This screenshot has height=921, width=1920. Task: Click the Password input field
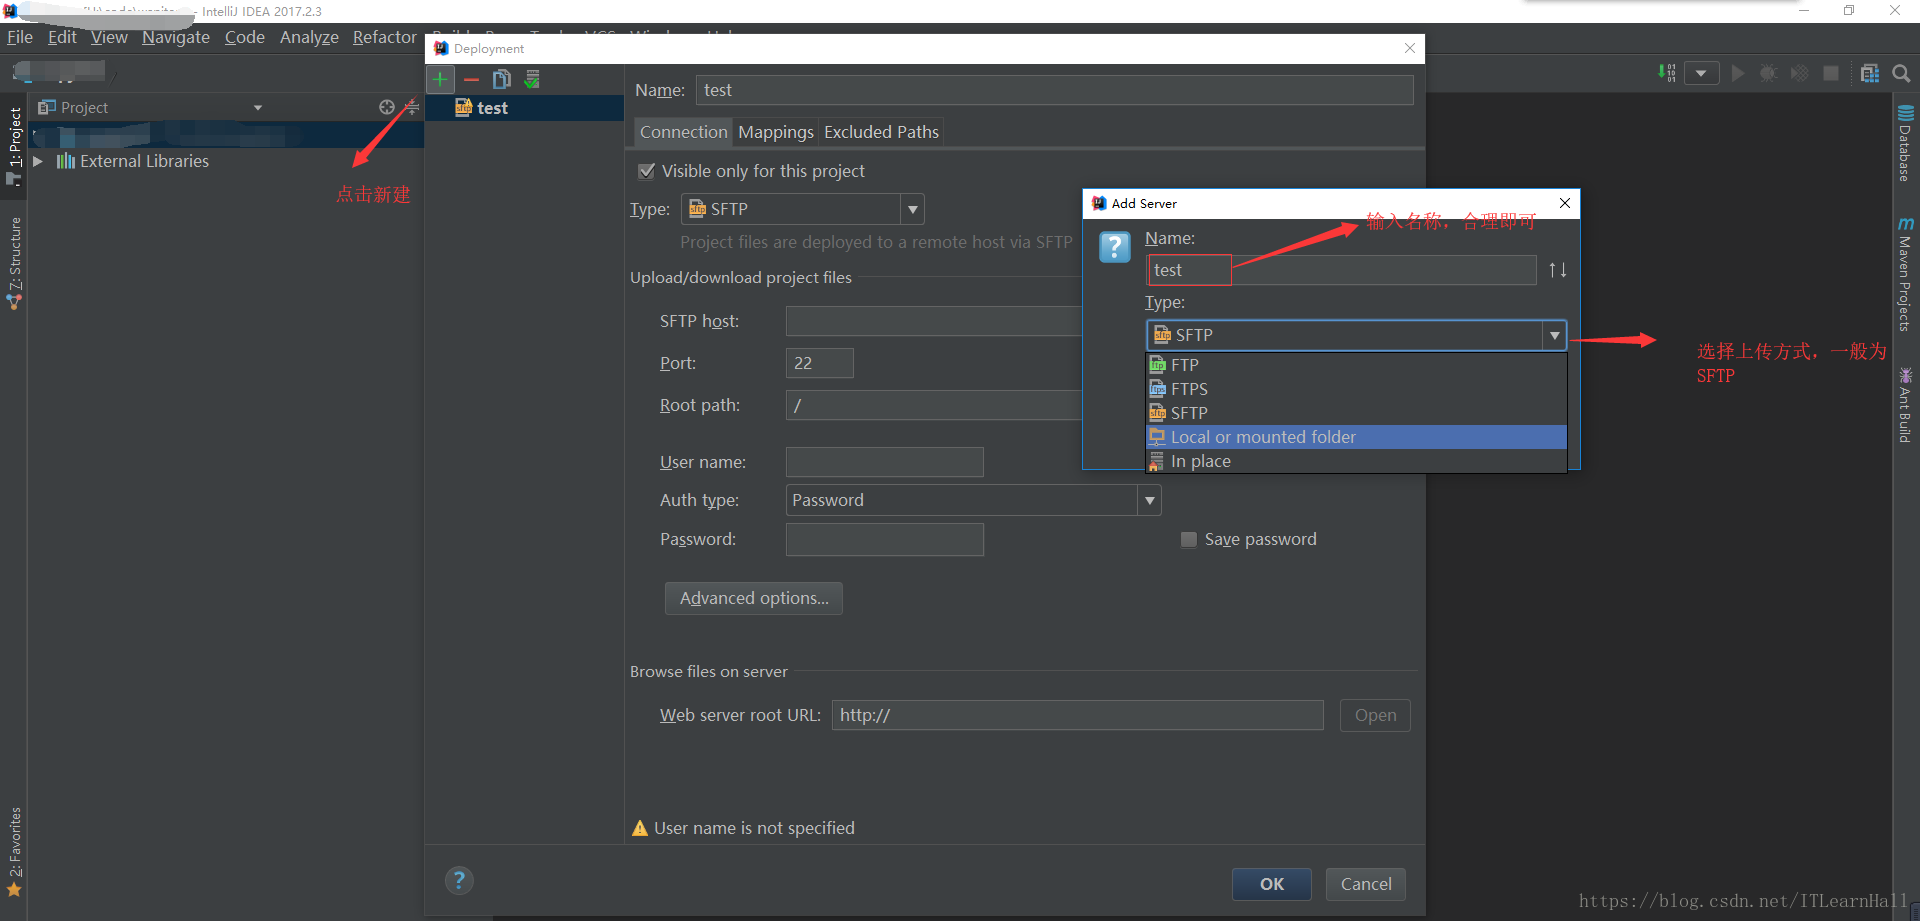click(x=885, y=539)
